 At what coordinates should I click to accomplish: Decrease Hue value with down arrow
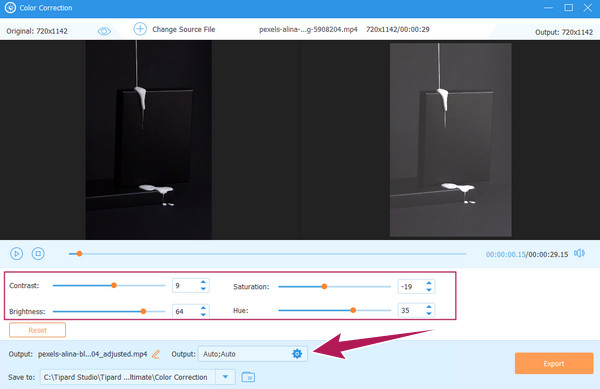coord(429,313)
